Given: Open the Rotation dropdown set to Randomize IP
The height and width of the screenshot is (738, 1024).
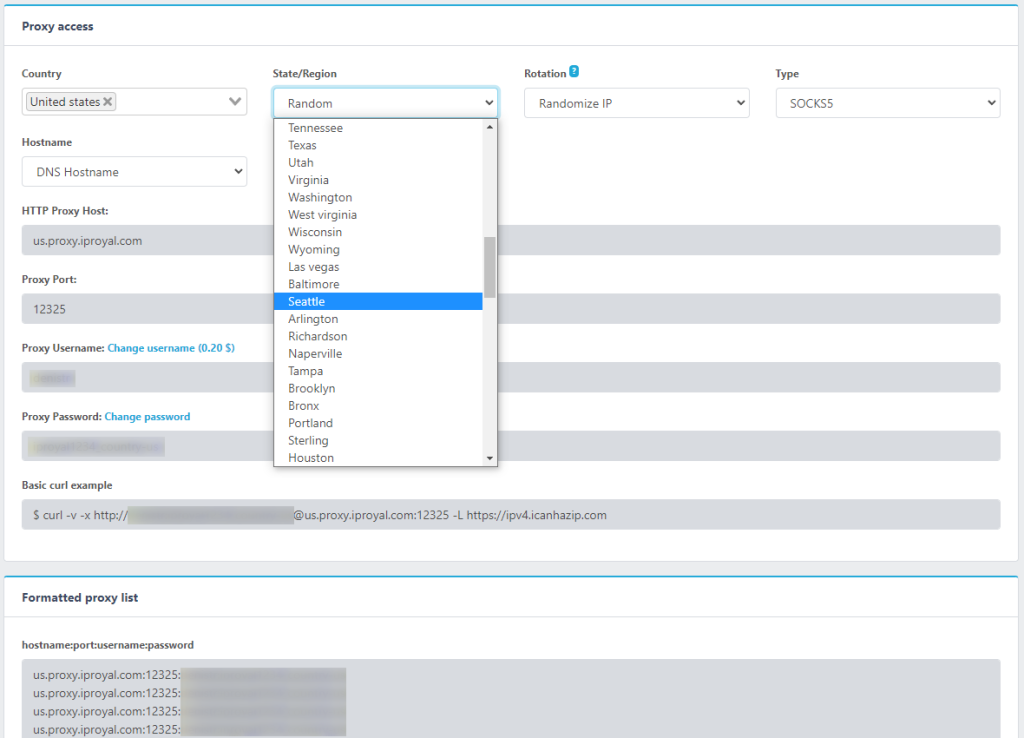Looking at the screenshot, I should click(x=637, y=103).
